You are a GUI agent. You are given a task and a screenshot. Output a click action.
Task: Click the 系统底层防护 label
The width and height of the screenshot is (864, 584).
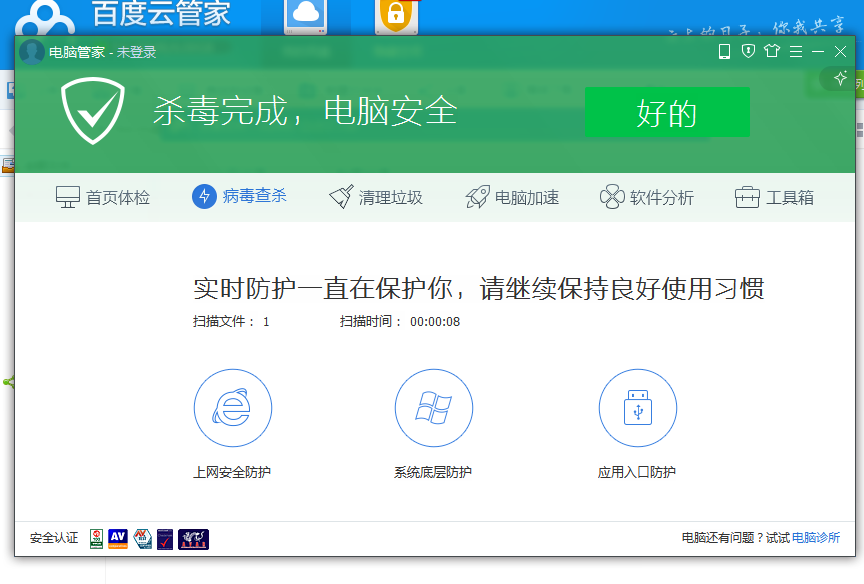tap(433, 472)
